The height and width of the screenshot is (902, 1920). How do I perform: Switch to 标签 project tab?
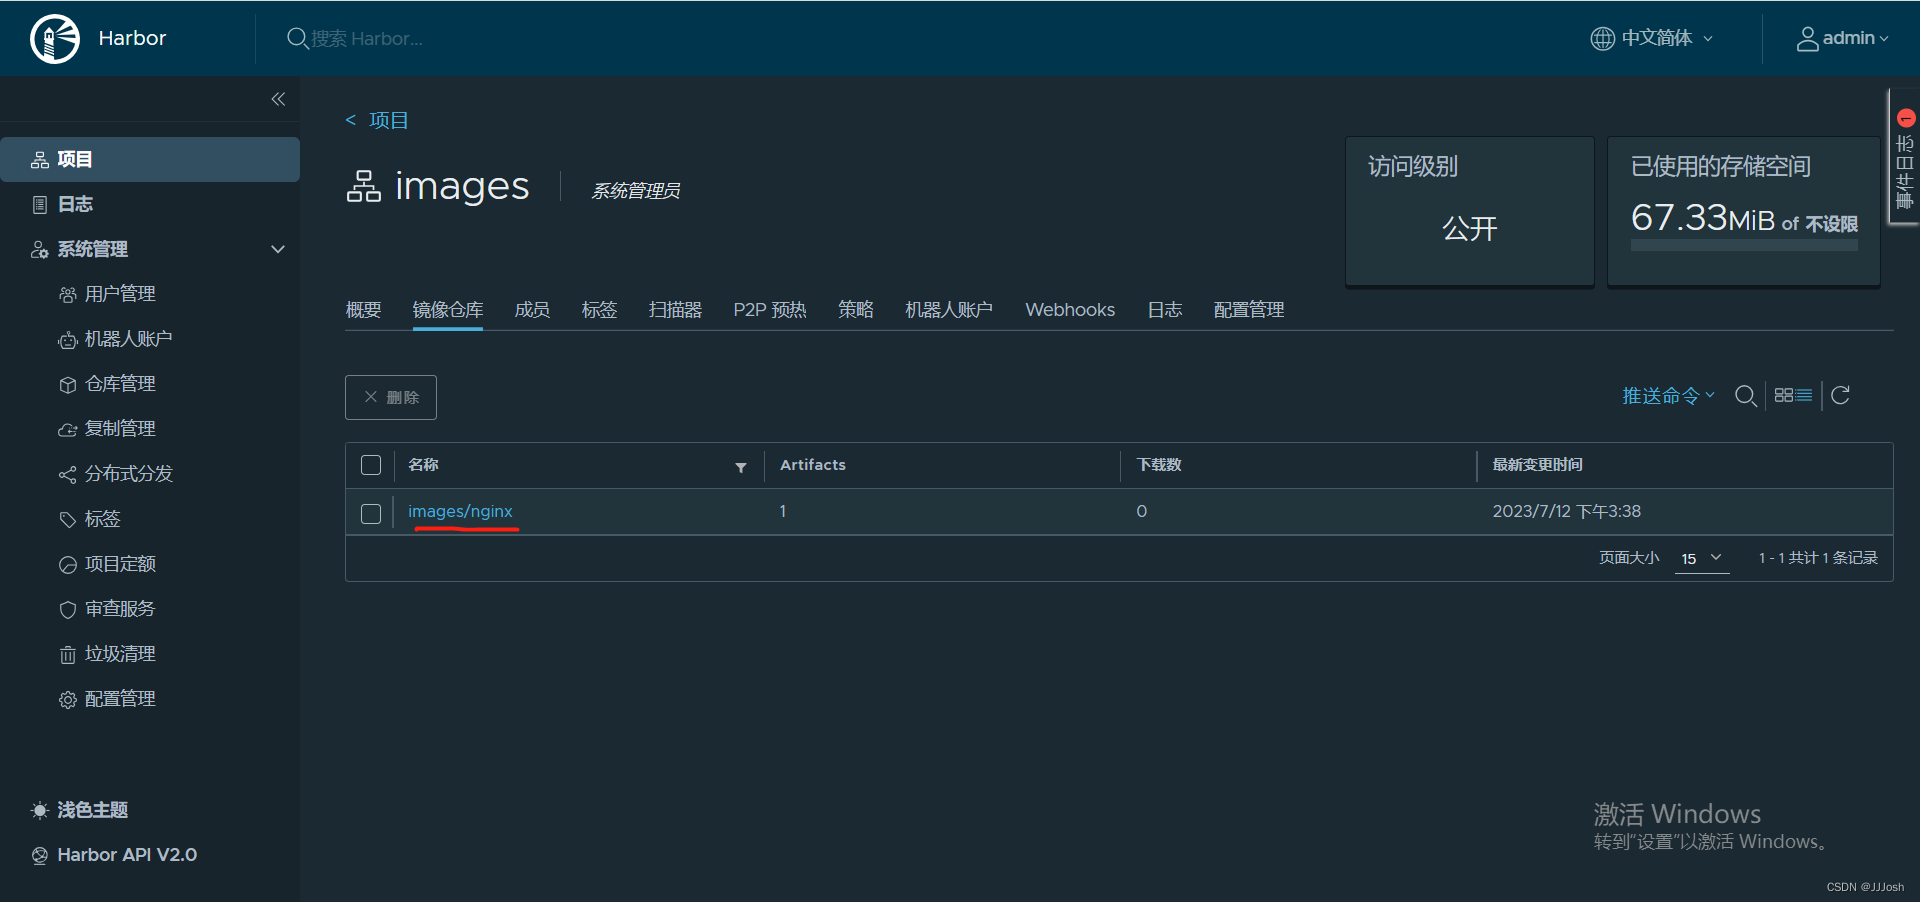coord(599,310)
